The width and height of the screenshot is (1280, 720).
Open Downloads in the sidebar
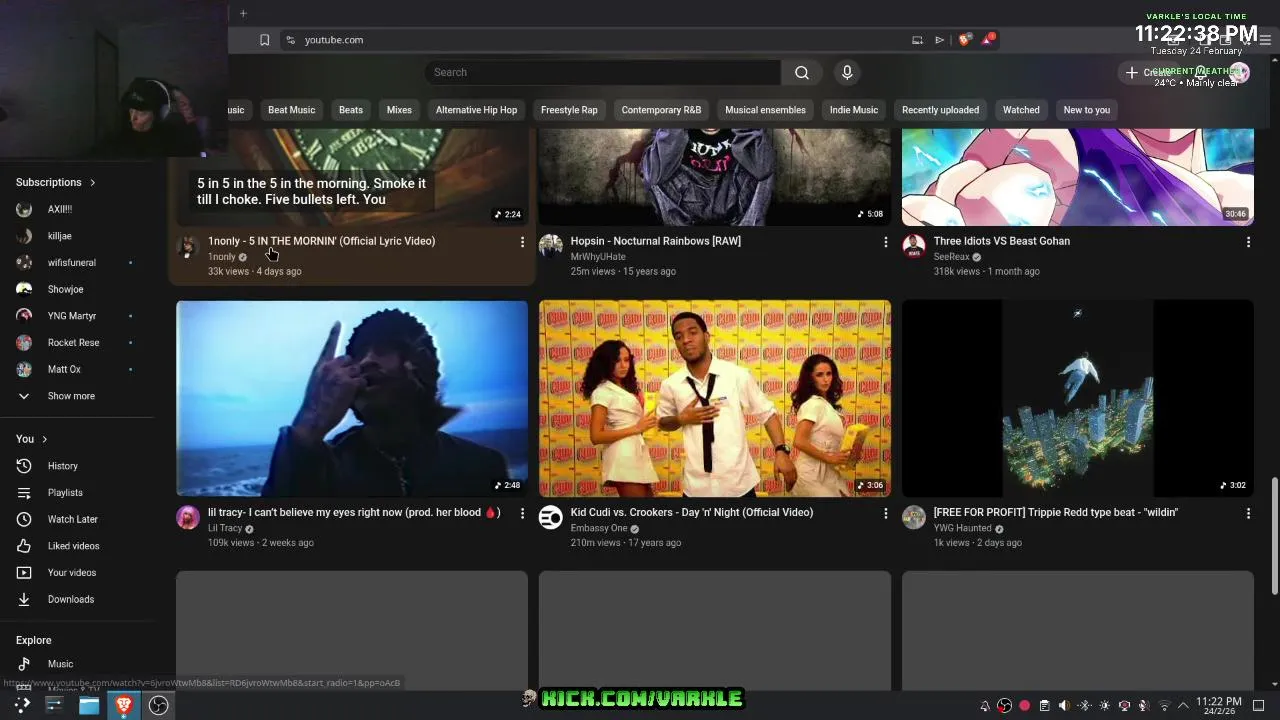[76, 599]
